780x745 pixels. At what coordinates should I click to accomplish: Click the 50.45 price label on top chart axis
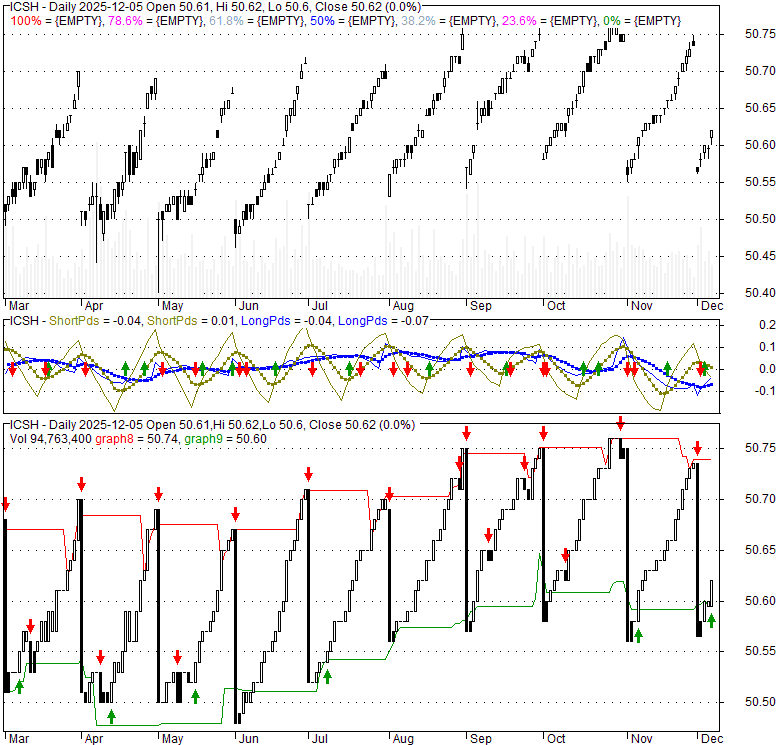point(760,256)
